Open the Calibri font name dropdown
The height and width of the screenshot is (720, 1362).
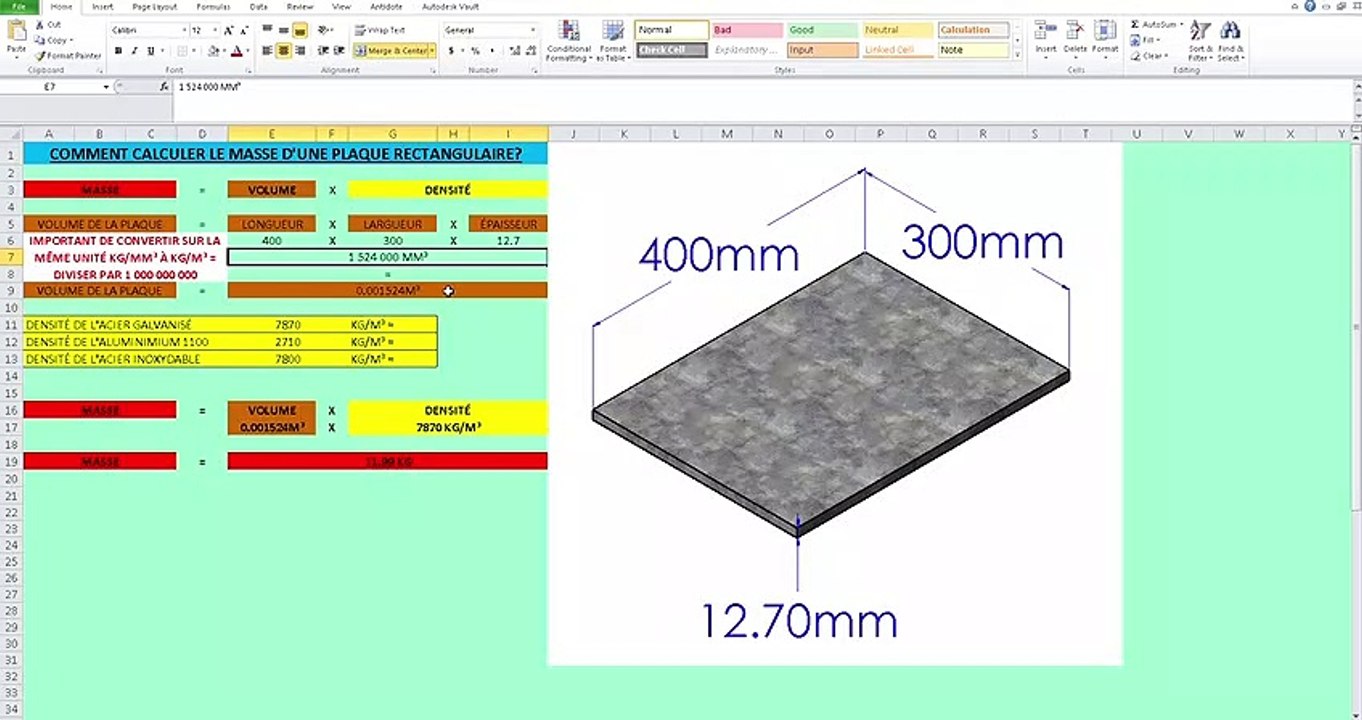point(184,31)
